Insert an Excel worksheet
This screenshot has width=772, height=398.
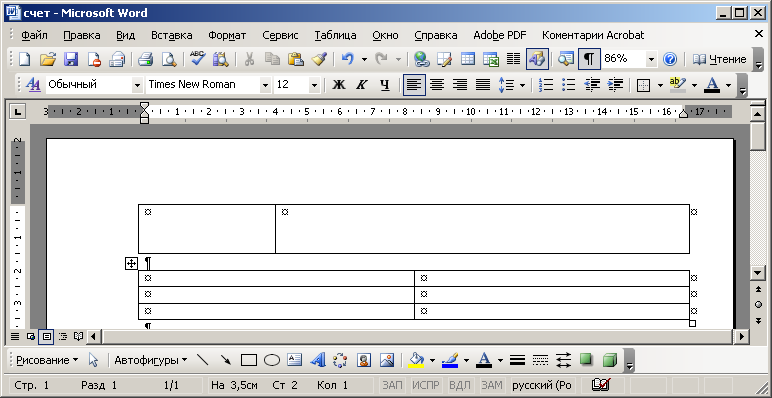[490, 60]
